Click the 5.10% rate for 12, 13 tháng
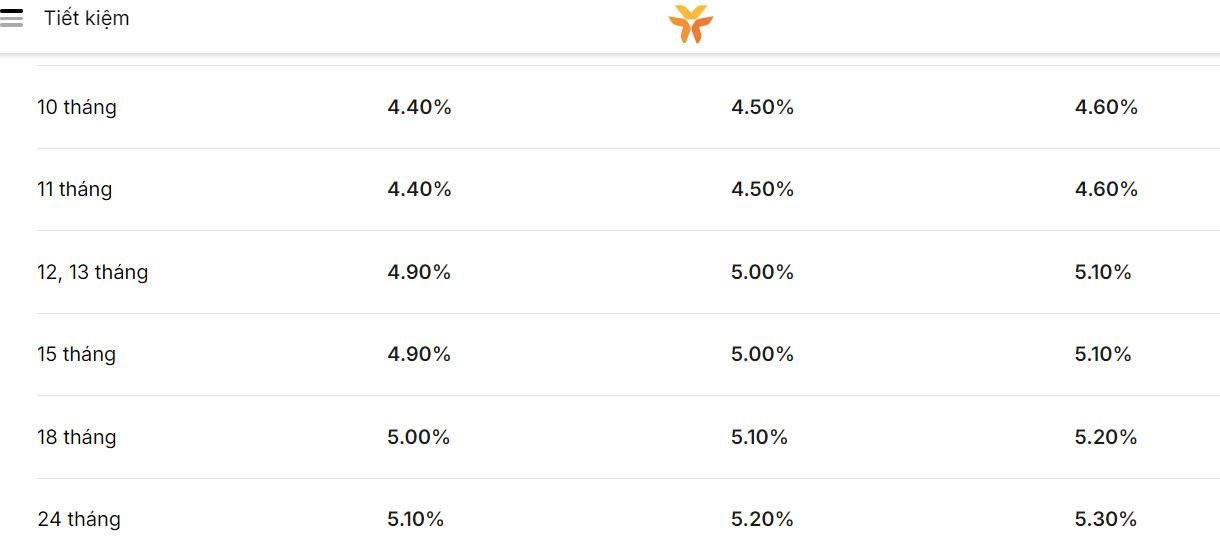This screenshot has width=1220, height=558. click(x=1103, y=272)
